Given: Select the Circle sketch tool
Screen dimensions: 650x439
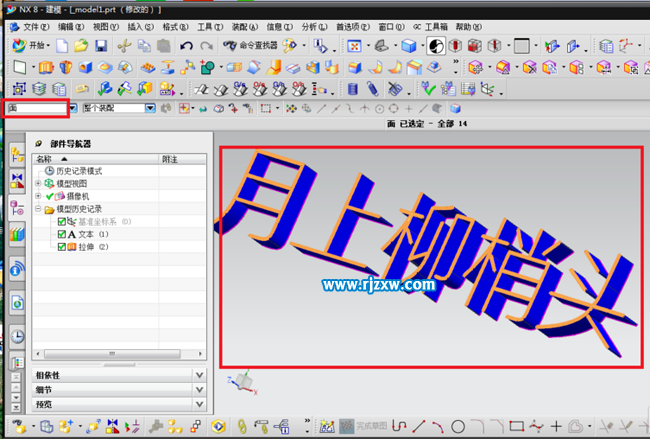Looking at the screenshot, I should point(458,426).
